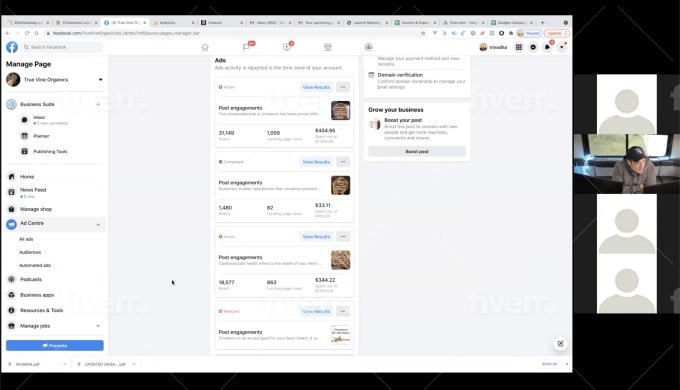Open thumbnail of the $454.95 ad
The image size is (680, 390).
[x=340, y=111]
